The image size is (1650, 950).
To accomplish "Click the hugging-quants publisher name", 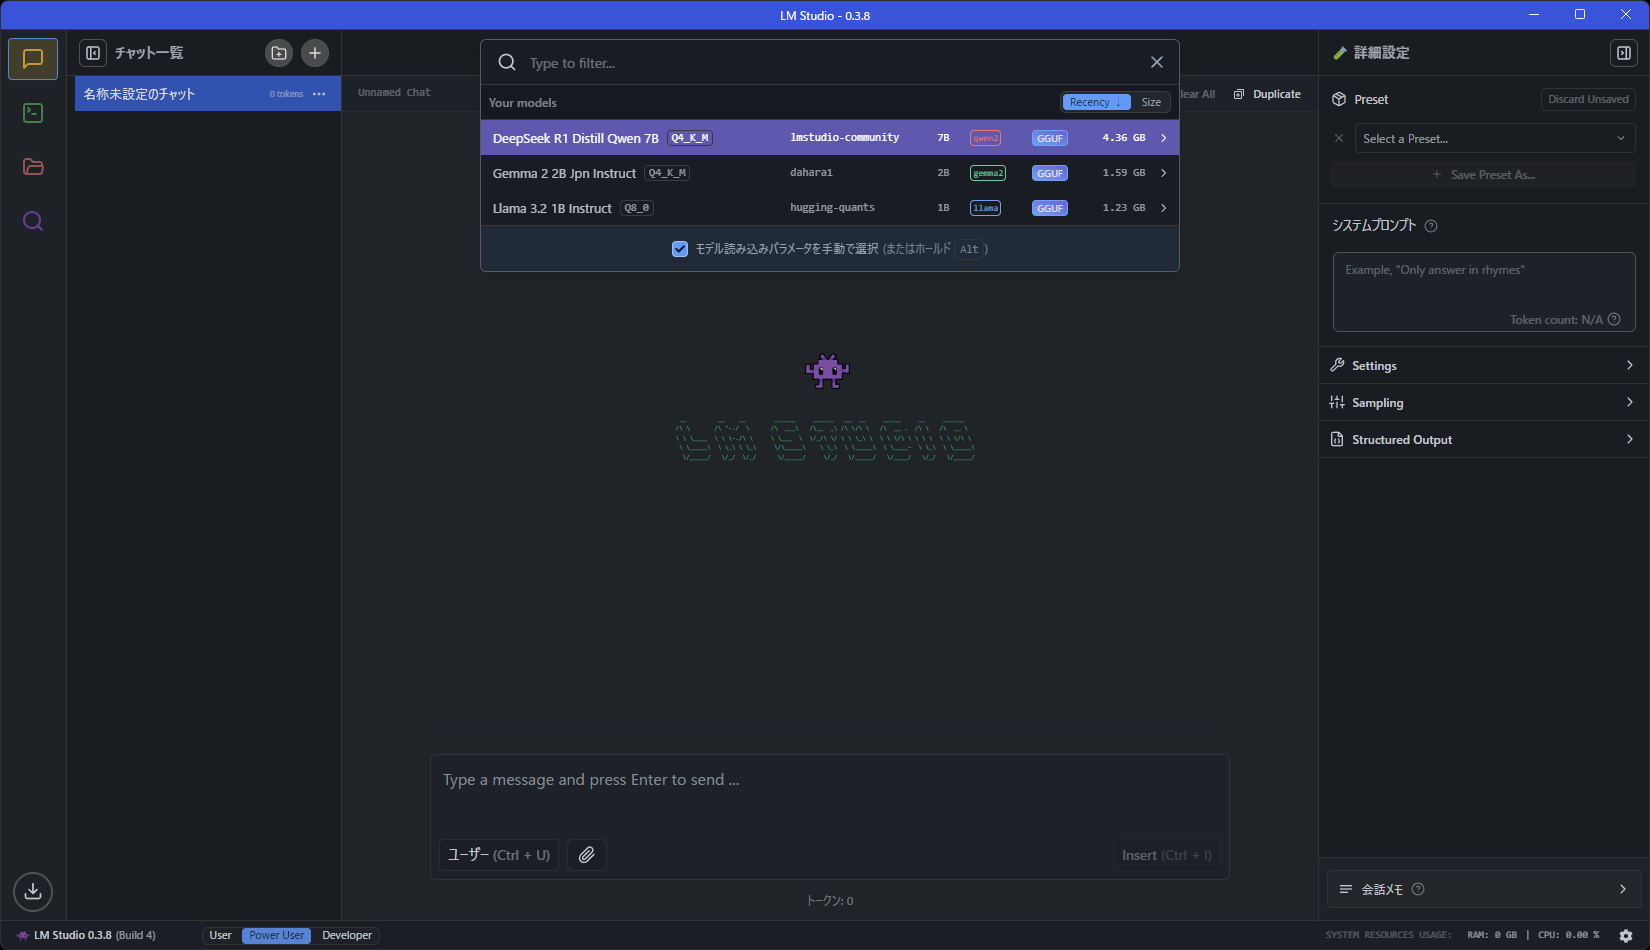I will [x=833, y=208].
